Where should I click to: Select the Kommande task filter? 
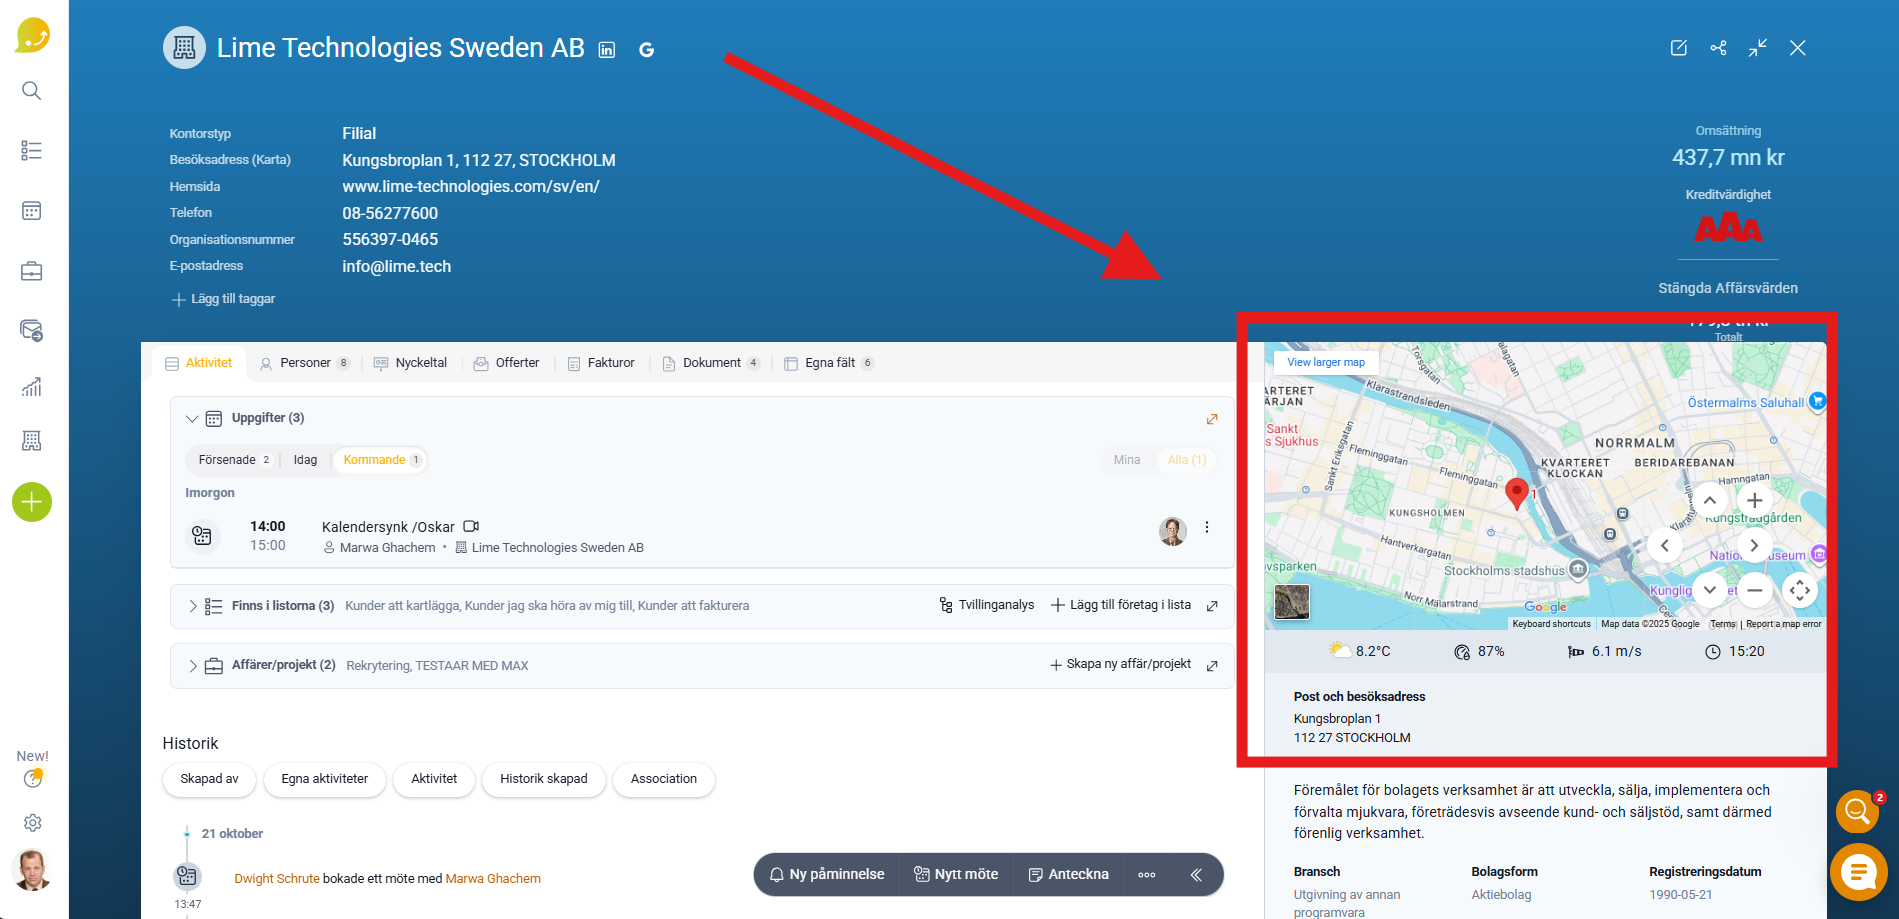pos(382,460)
